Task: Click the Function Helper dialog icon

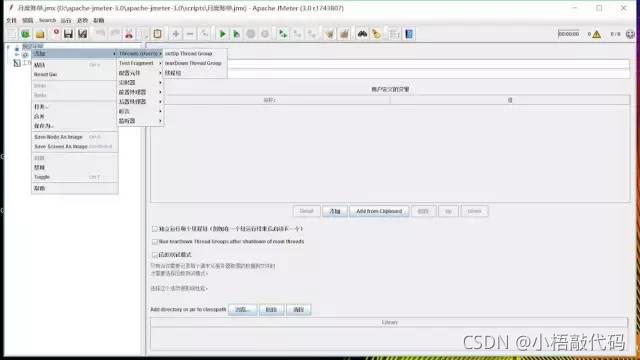Action: (394, 34)
